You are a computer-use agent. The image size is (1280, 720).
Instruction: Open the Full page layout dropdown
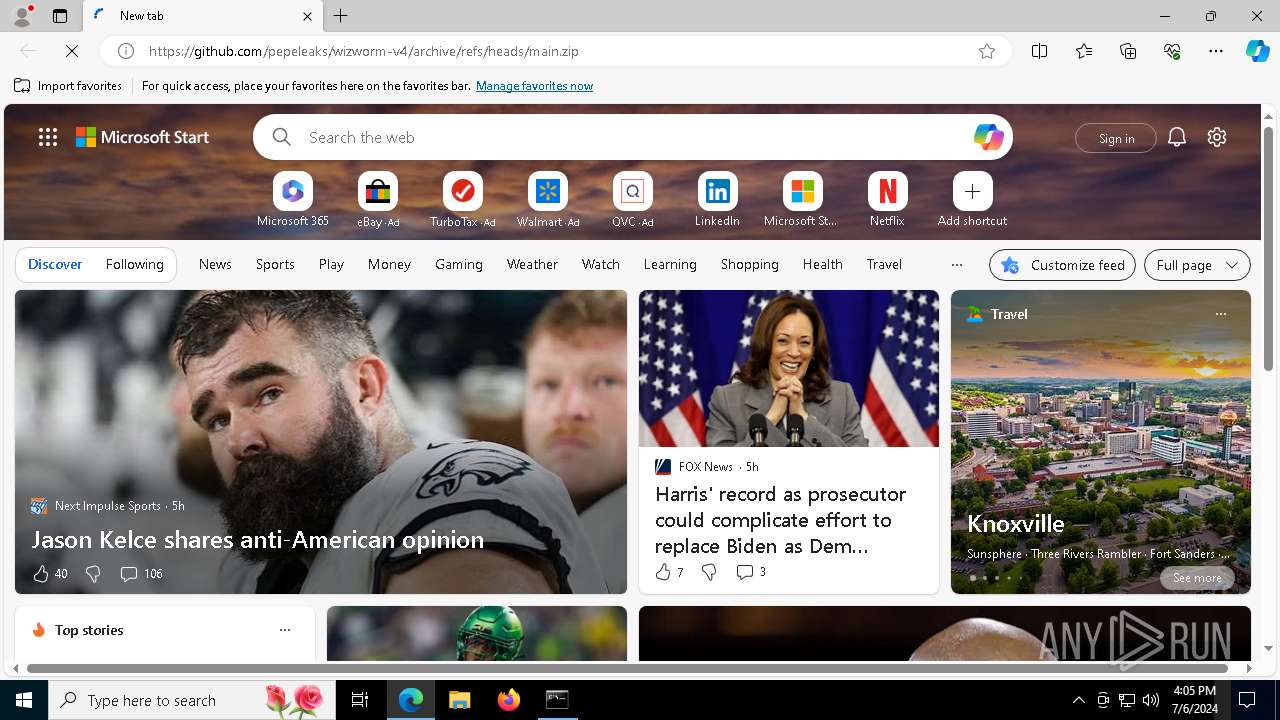click(x=1197, y=265)
